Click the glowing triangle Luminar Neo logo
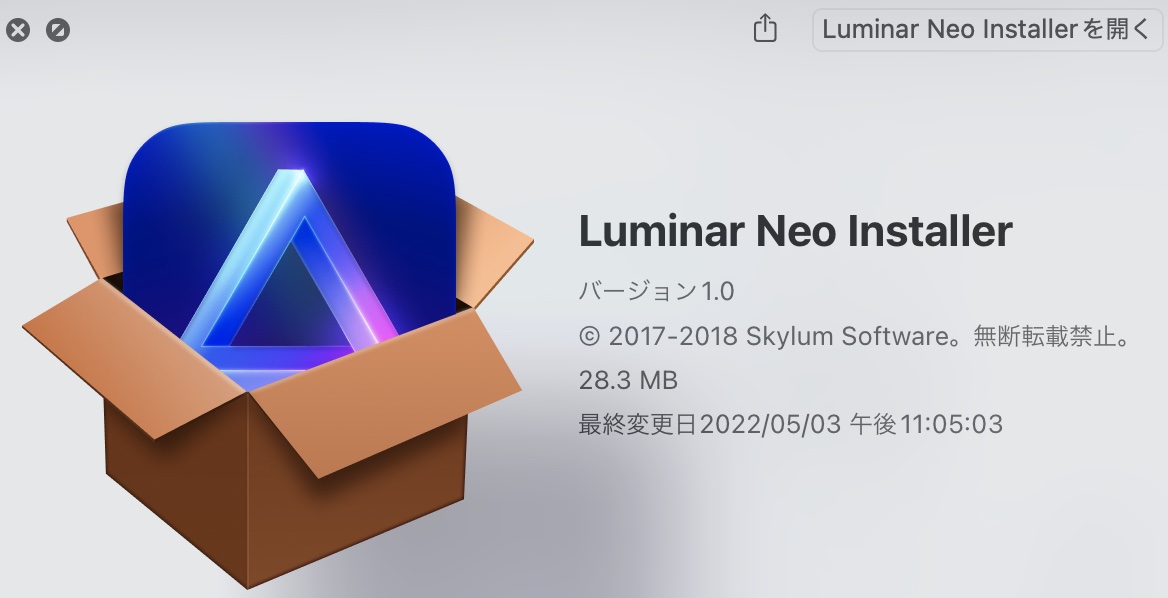1168x598 pixels. (292, 268)
